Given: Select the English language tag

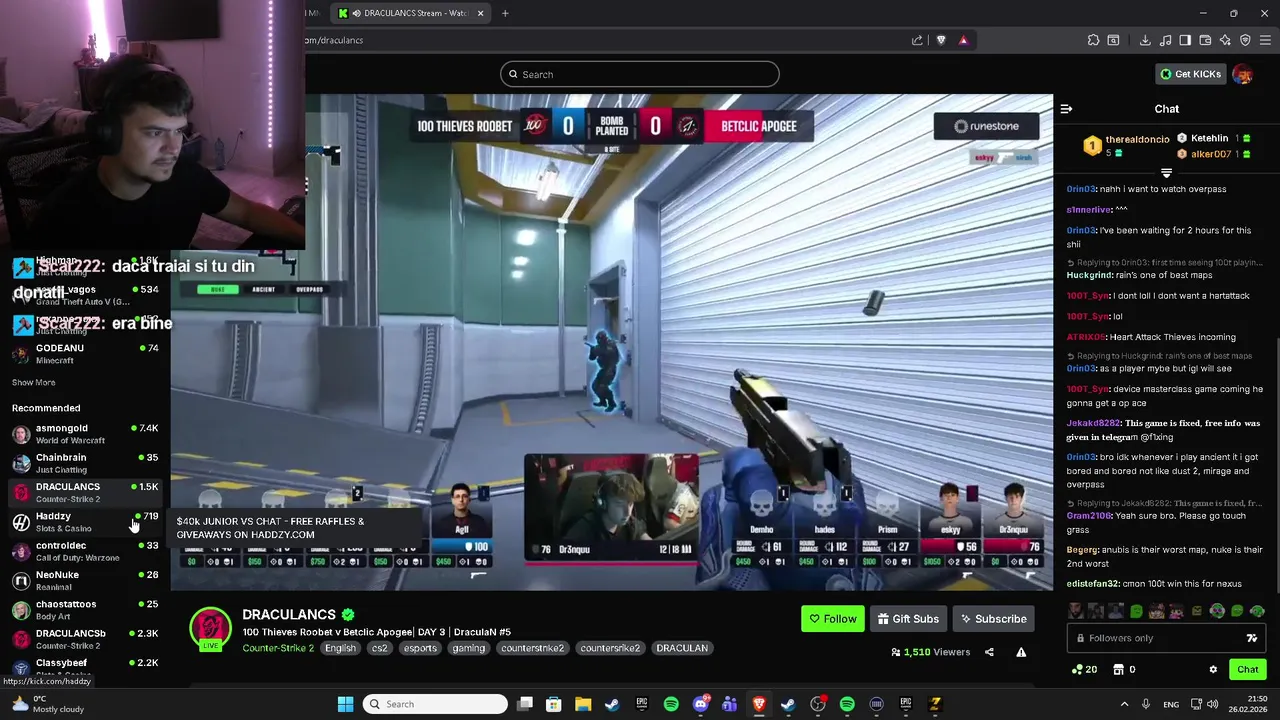Looking at the screenshot, I should pos(340,648).
